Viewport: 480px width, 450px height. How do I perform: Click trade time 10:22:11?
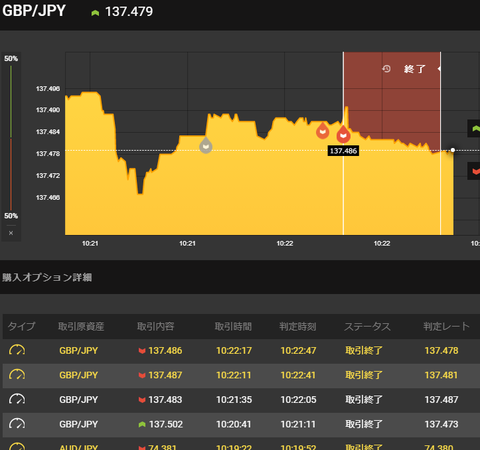(x=234, y=375)
